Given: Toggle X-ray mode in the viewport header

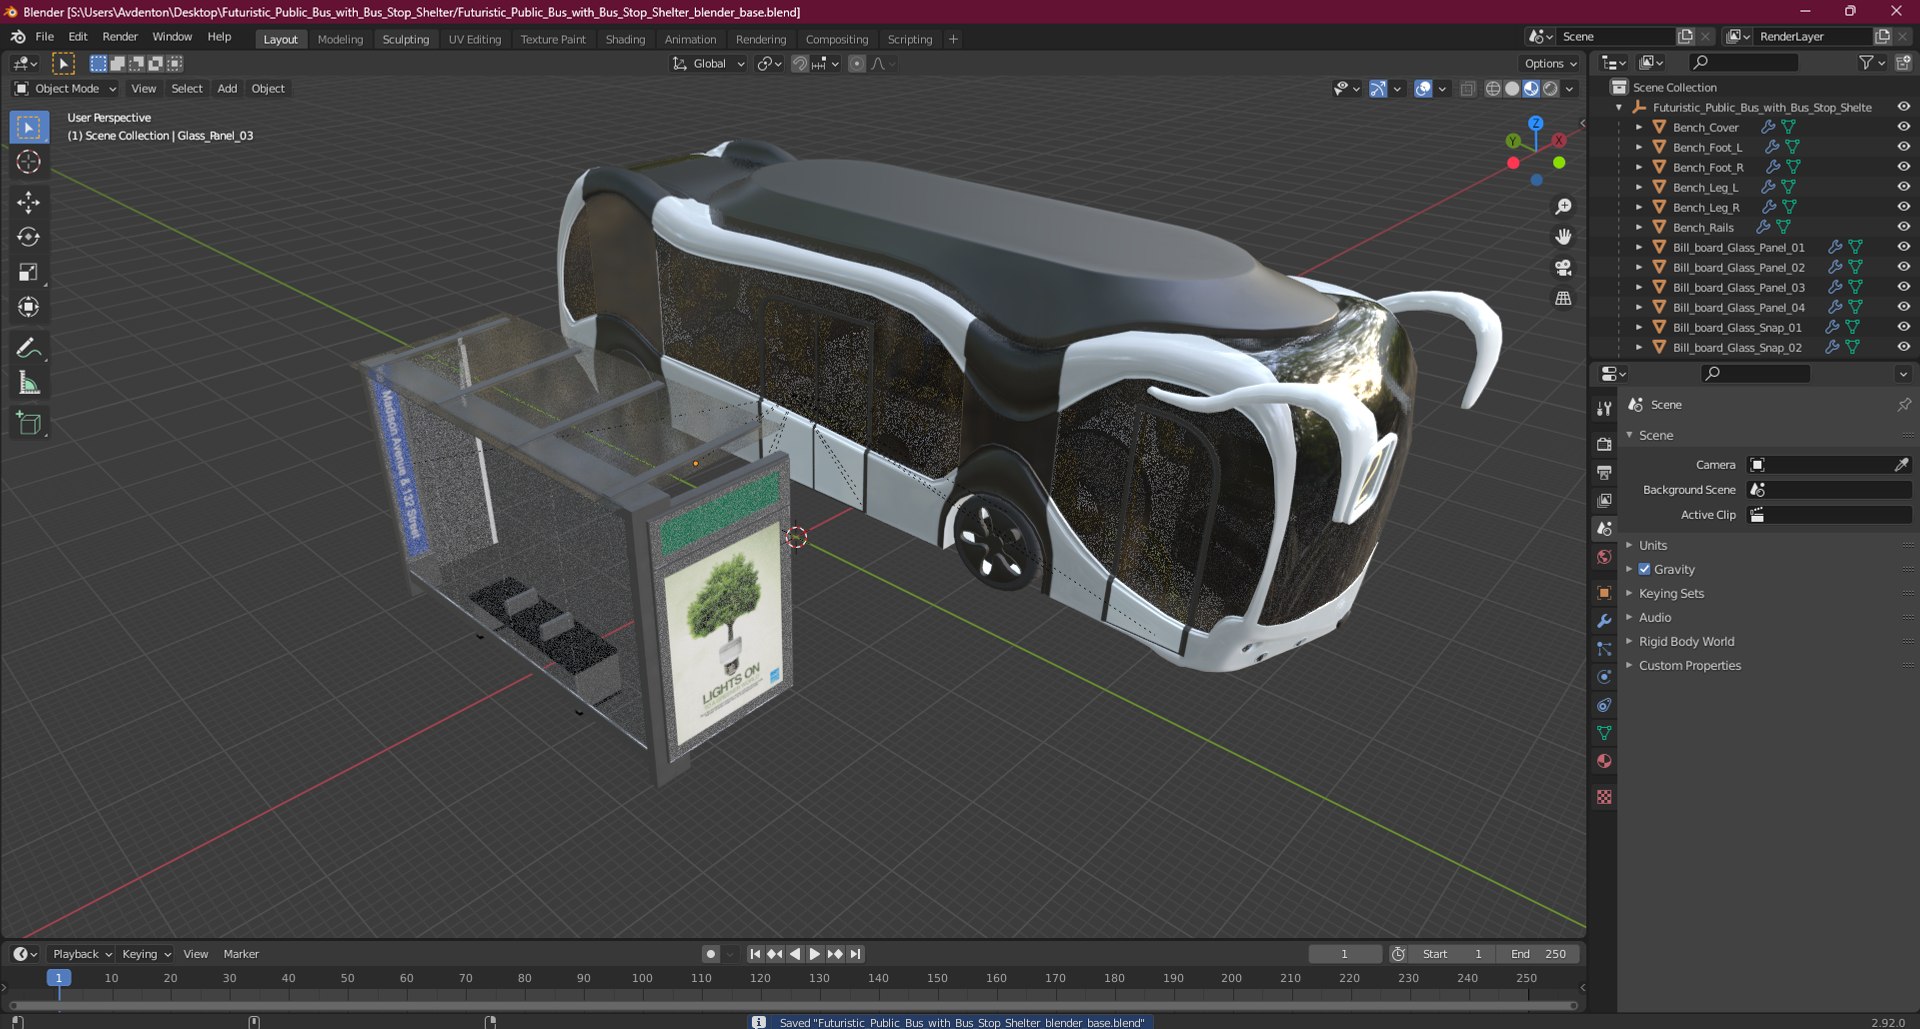Looking at the screenshot, I should pyautogui.click(x=1467, y=89).
